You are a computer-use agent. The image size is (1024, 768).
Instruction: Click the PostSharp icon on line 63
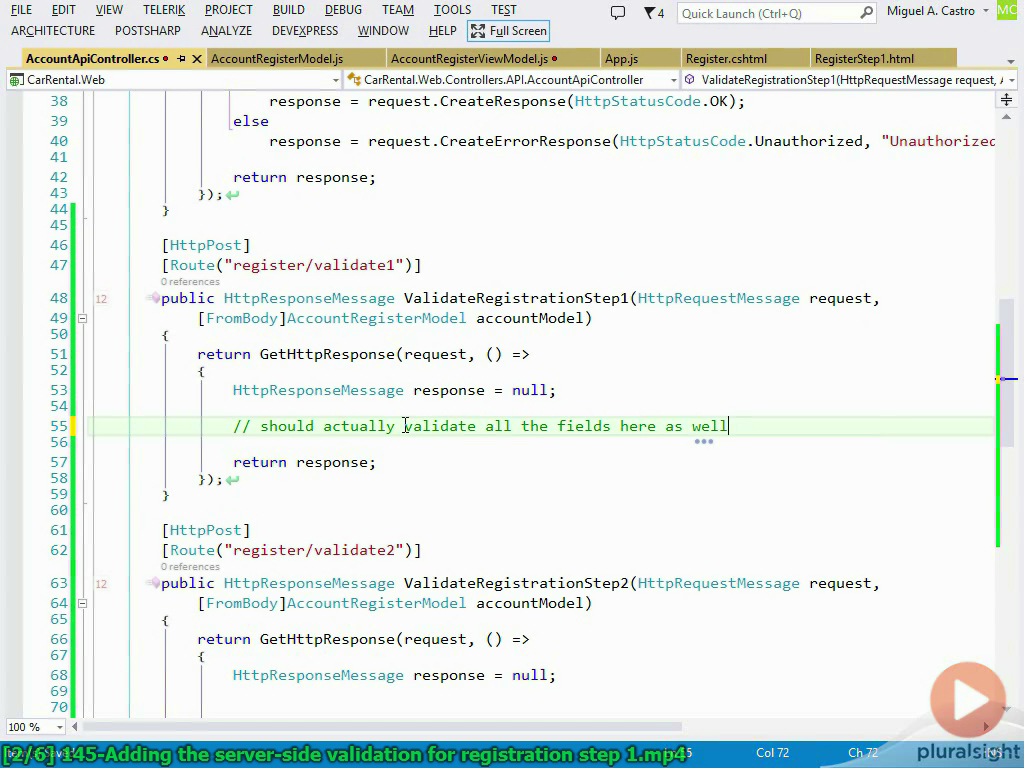[x=155, y=583]
